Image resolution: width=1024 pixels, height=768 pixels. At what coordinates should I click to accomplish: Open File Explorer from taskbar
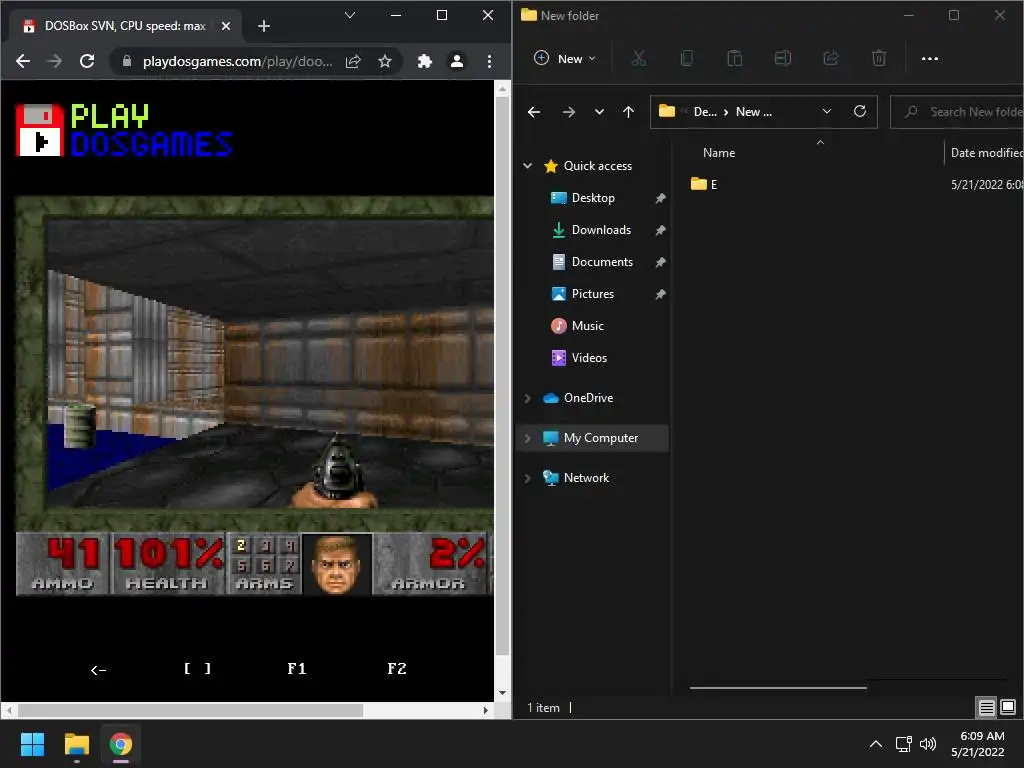click(76, 744)
